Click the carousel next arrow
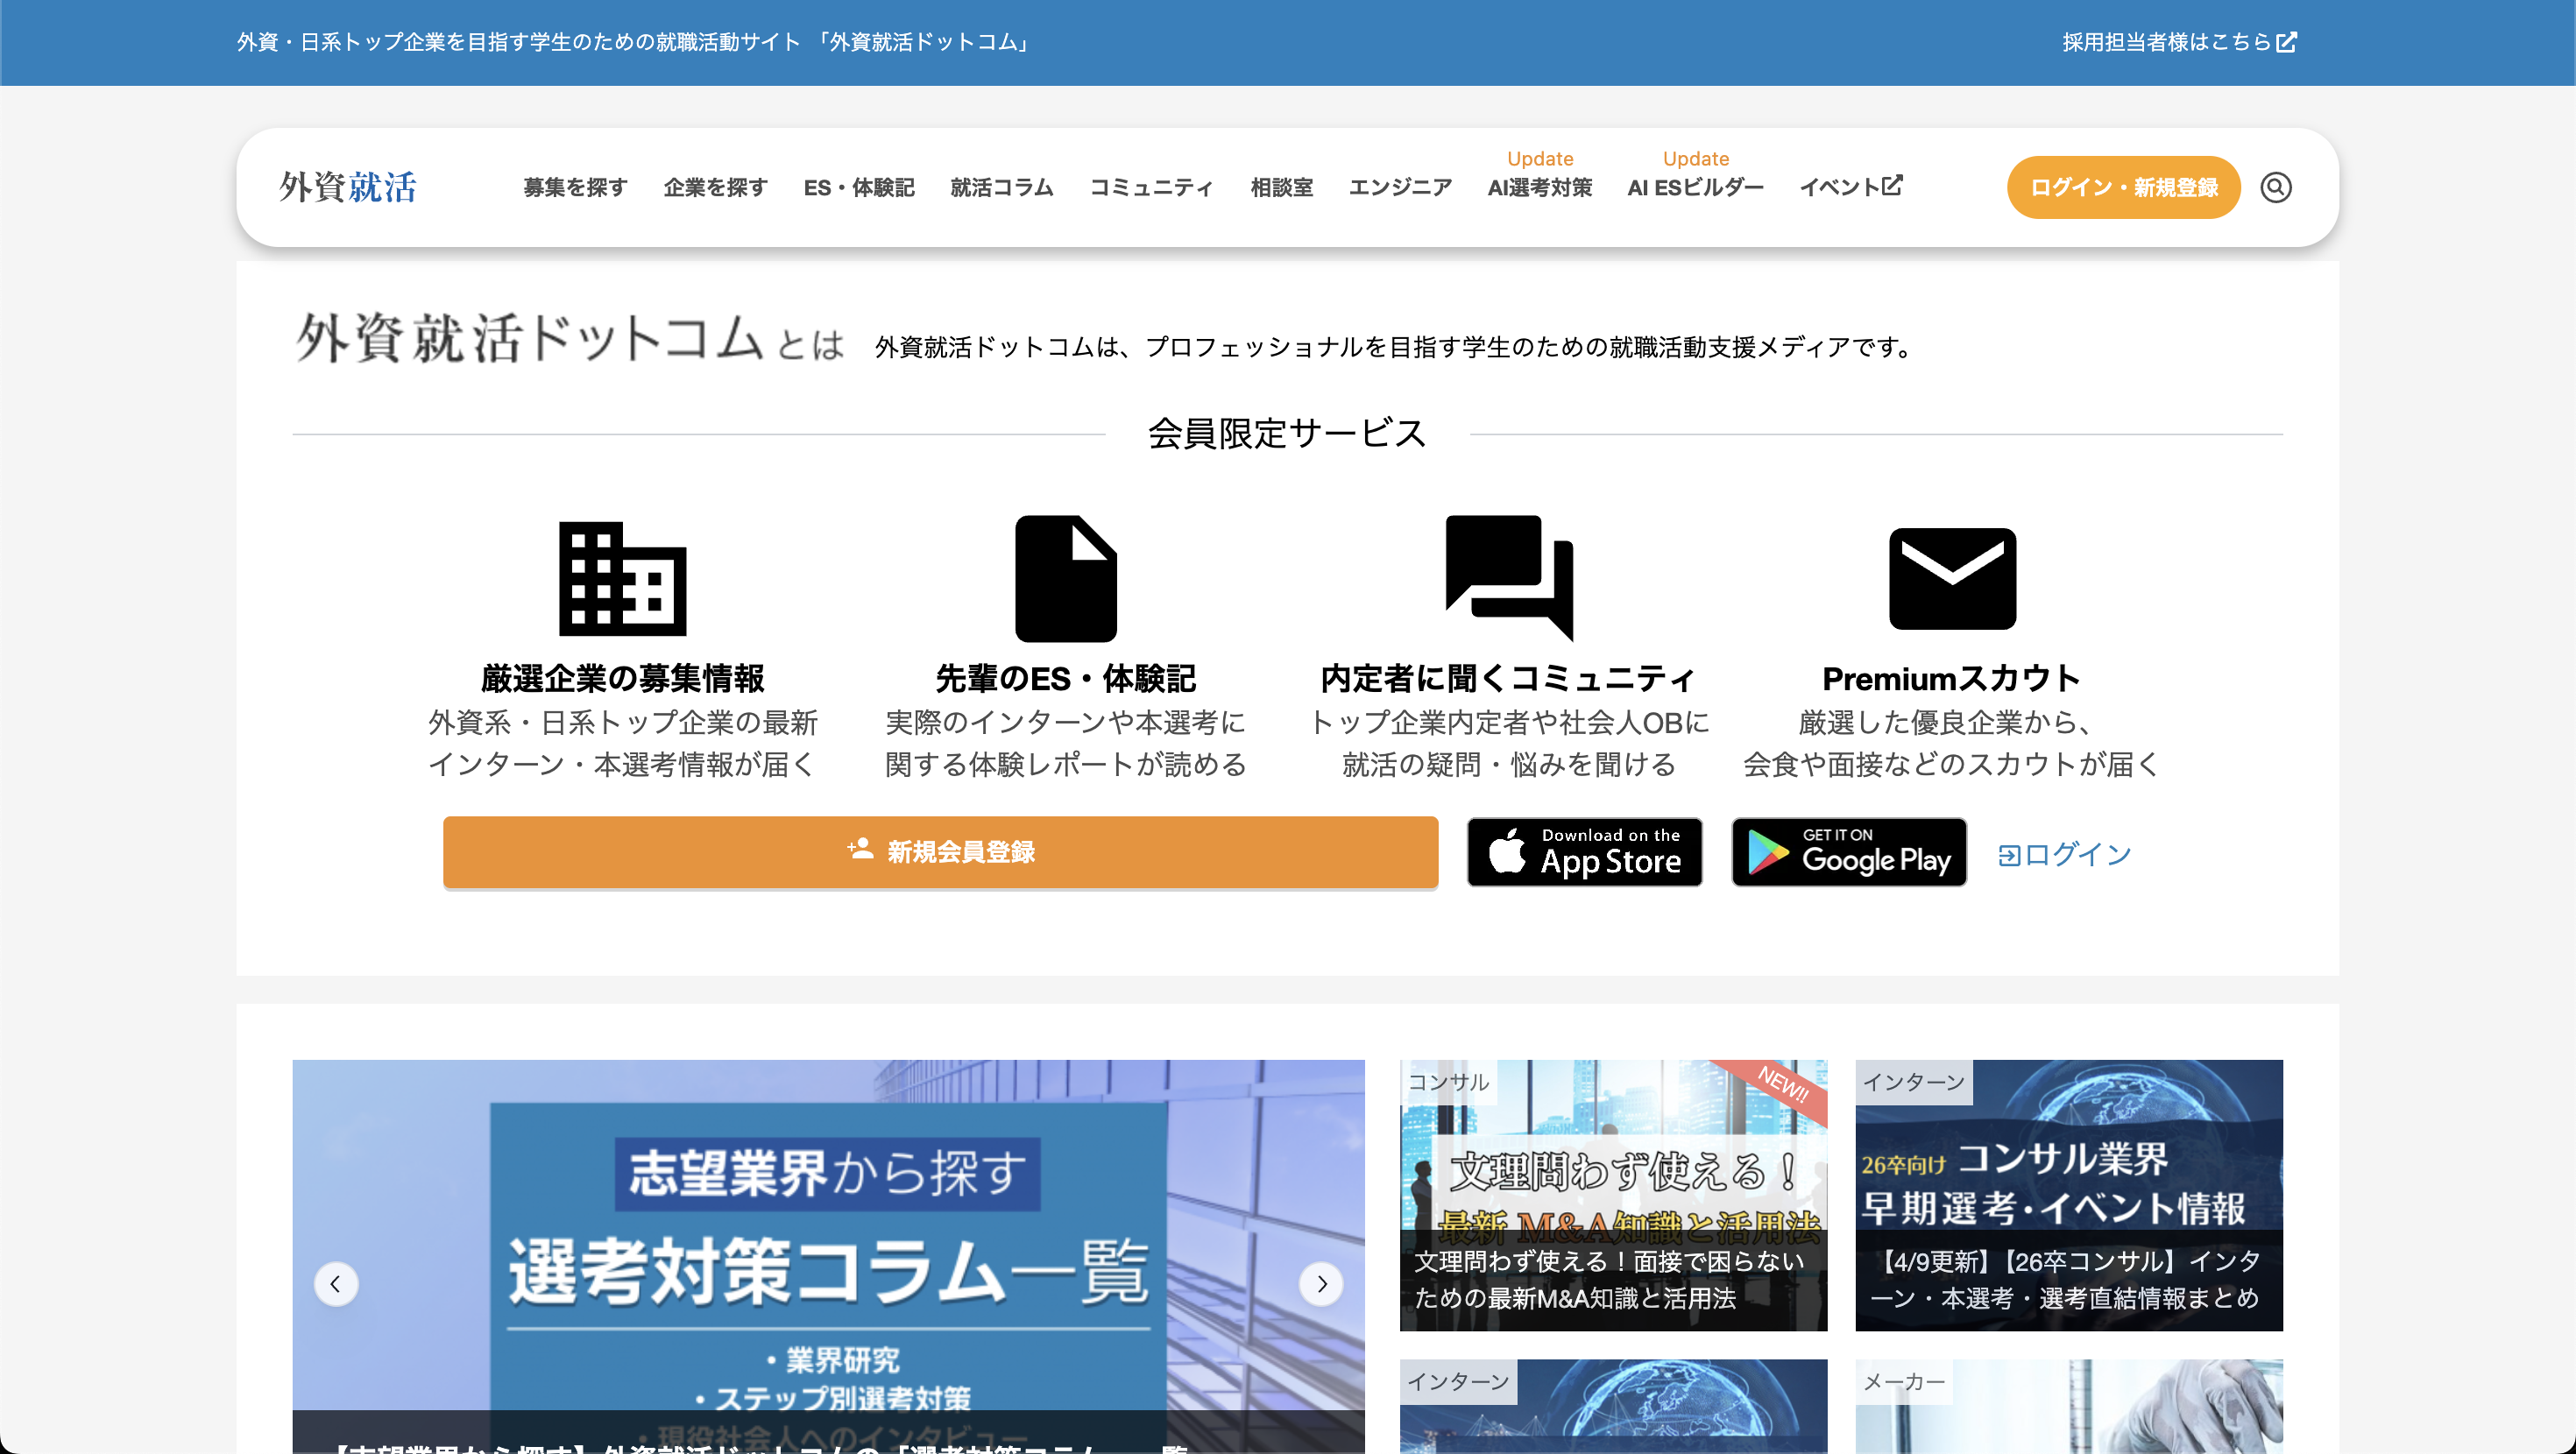 tap(1321, 1283)
